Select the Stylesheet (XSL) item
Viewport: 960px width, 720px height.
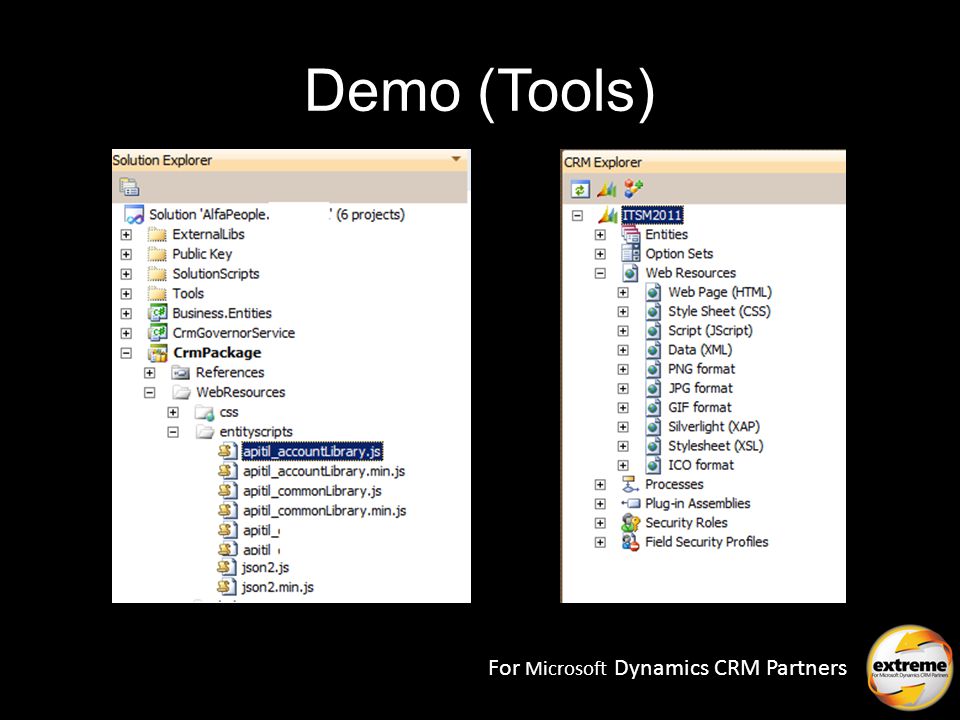click(x=716, y=446)
